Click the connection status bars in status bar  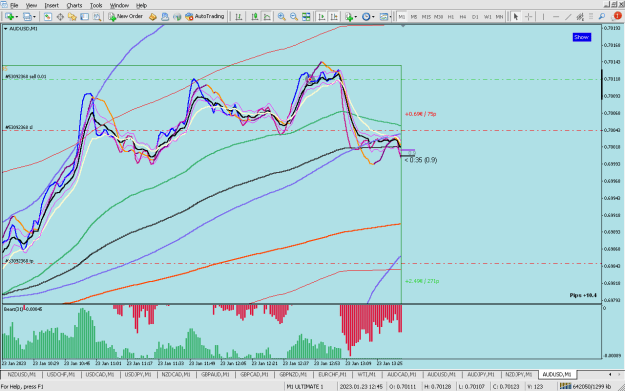pos(565,386)
